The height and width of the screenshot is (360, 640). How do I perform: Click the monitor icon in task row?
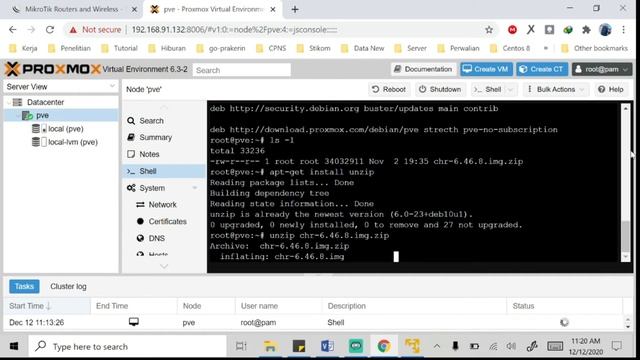point(133,322)
